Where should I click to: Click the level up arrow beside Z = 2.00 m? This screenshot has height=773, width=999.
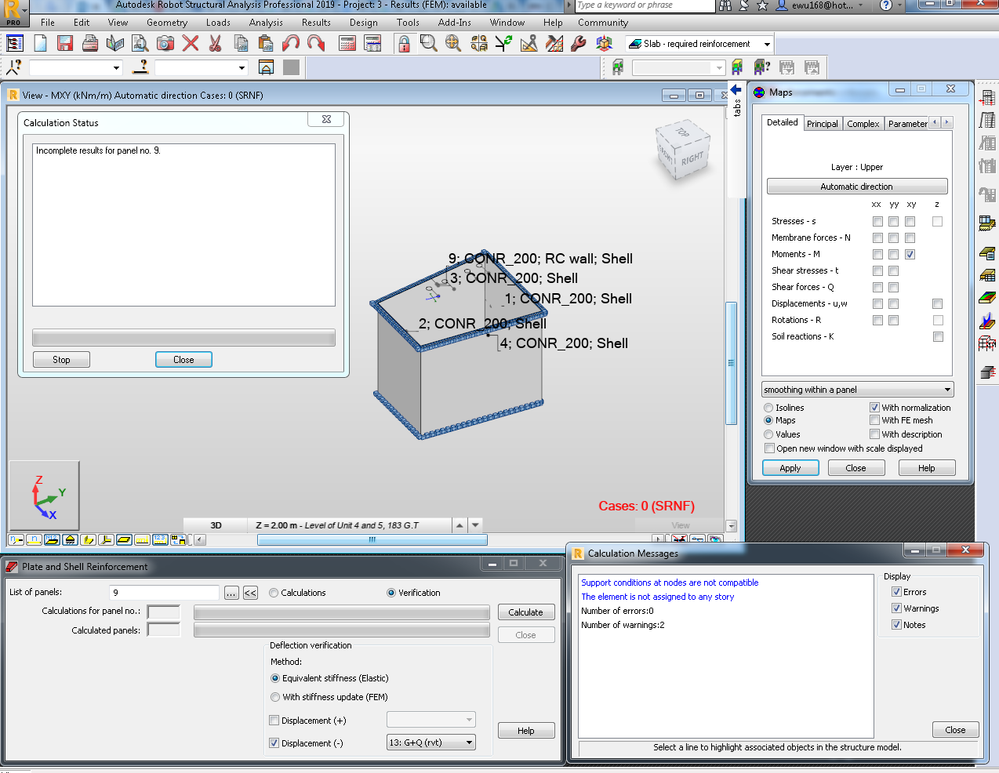coord(459,526)
